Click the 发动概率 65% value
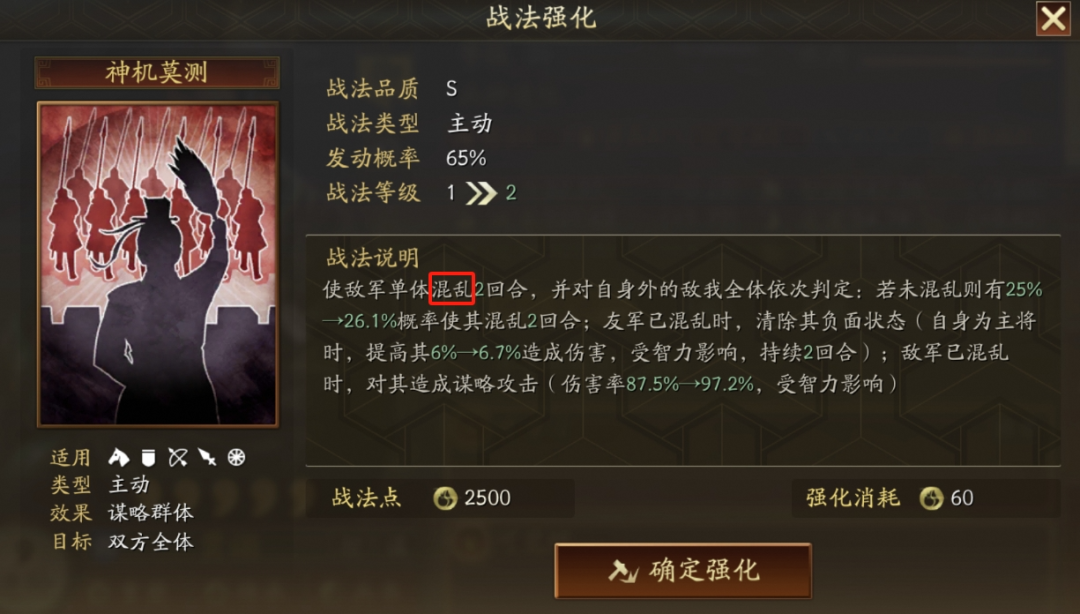Image resolution: width=1080 pixels, height=614 pixels. pos(466,158)
